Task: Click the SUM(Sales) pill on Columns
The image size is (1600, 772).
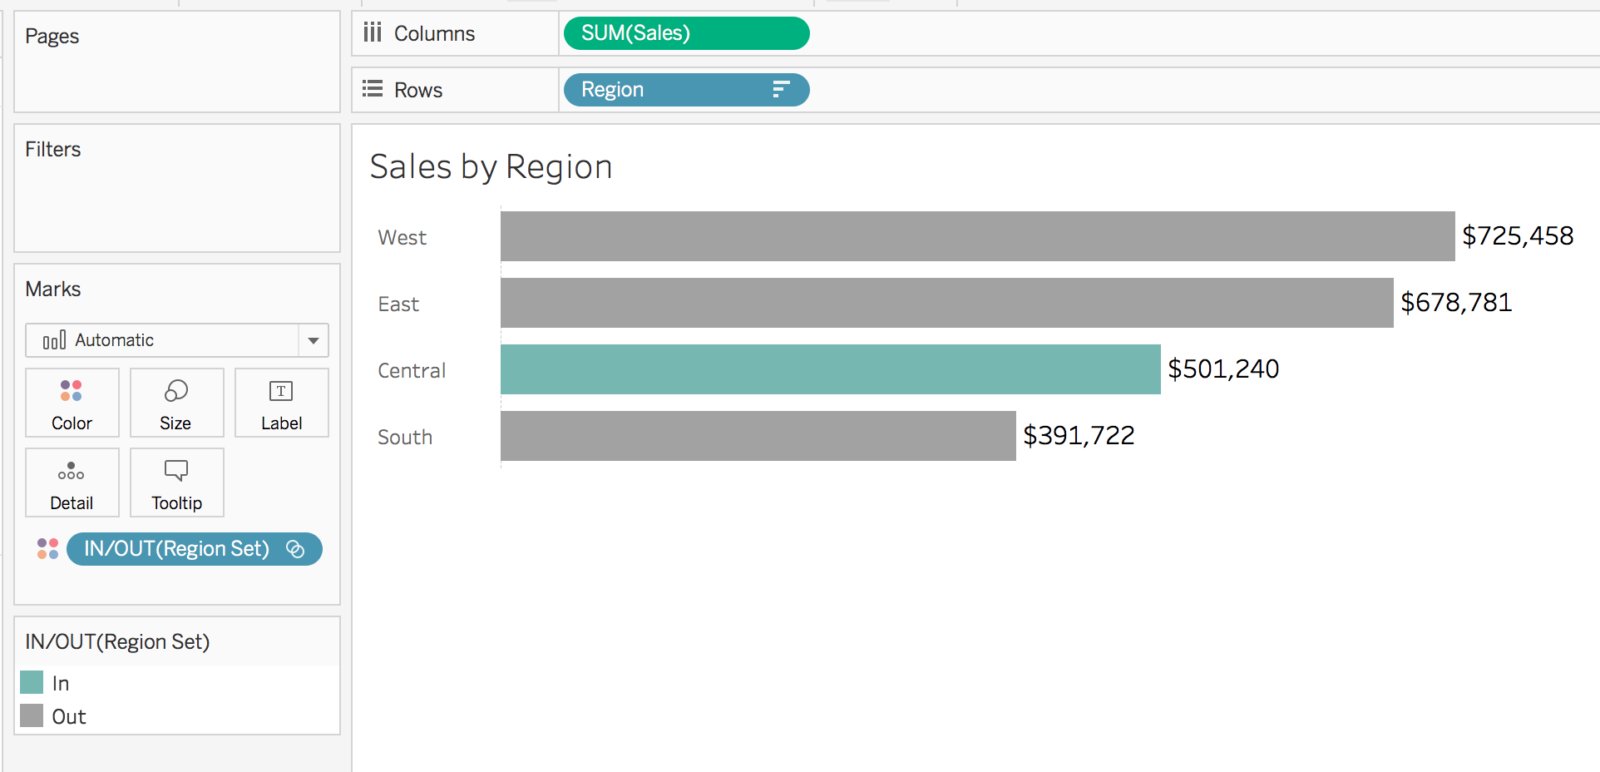Action: coord(686,33)
